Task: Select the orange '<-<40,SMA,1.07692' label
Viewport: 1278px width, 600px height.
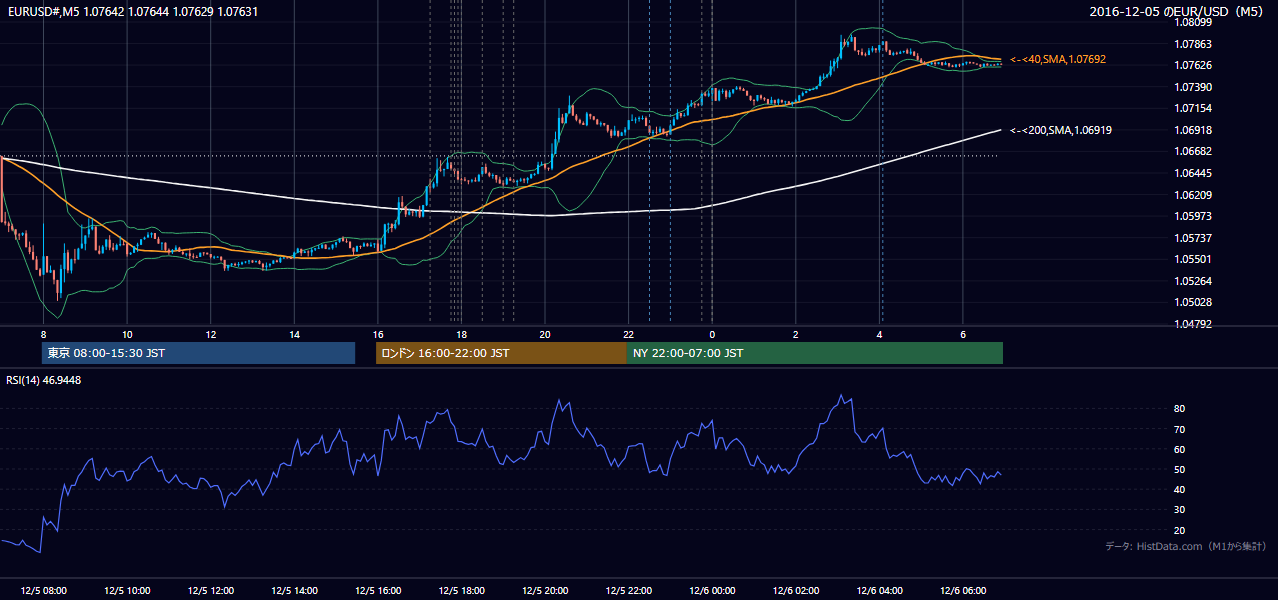Action: [1058, 60]
